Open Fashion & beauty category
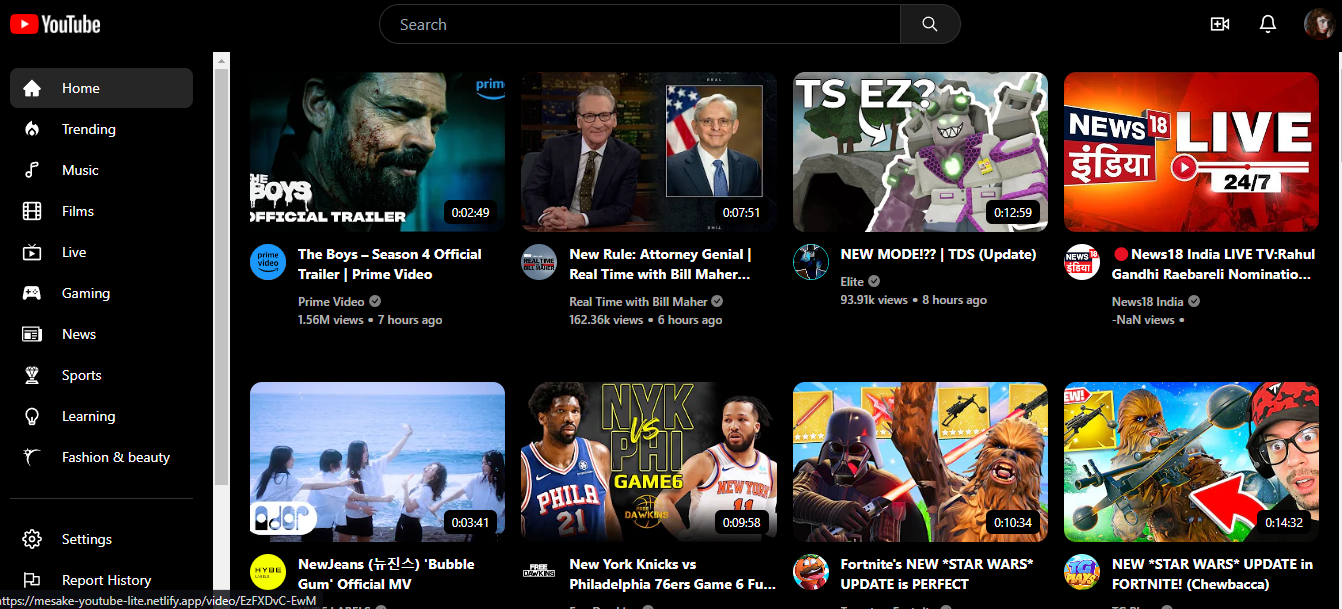 coord(101,457)
